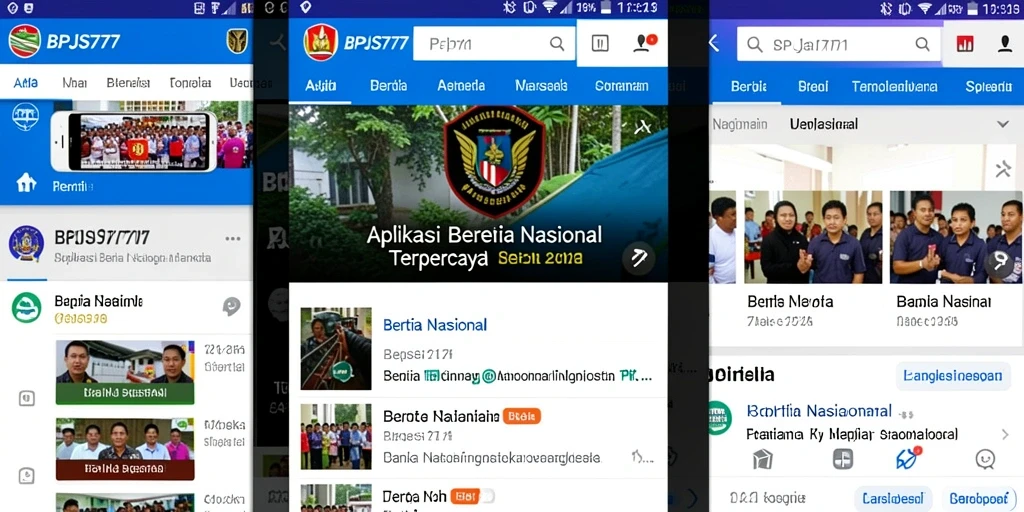
Task: Open the Berdia tab in middle screen
Action: pyautogui.click(x=389, y=86)
